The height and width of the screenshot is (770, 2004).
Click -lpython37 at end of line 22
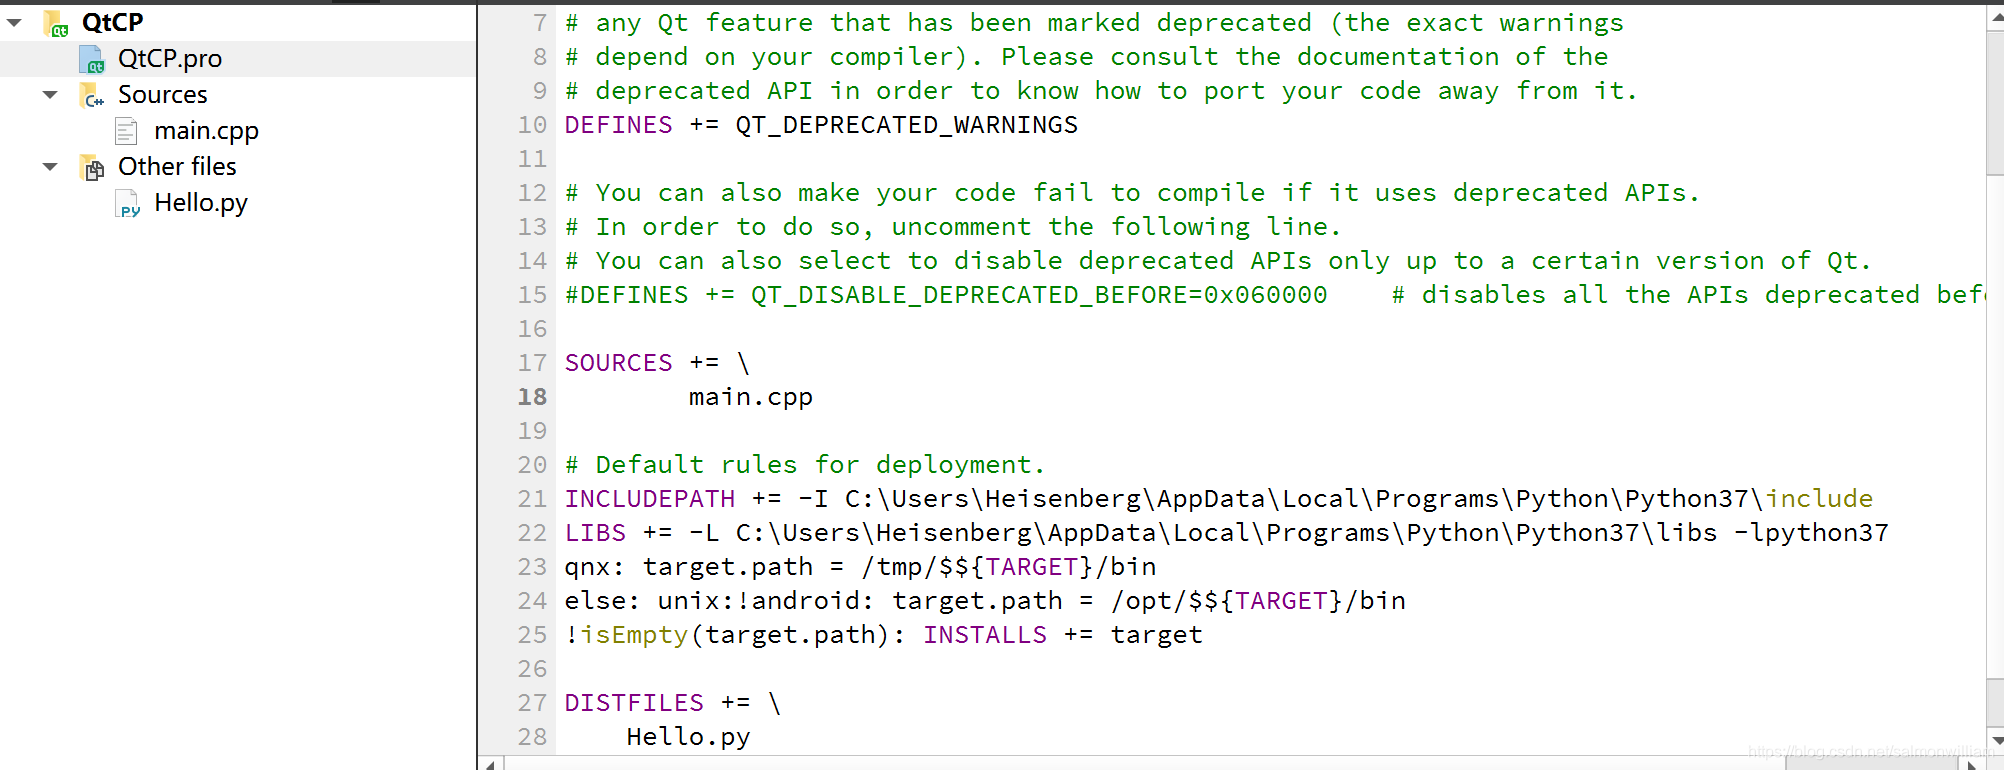point(1811,533)
